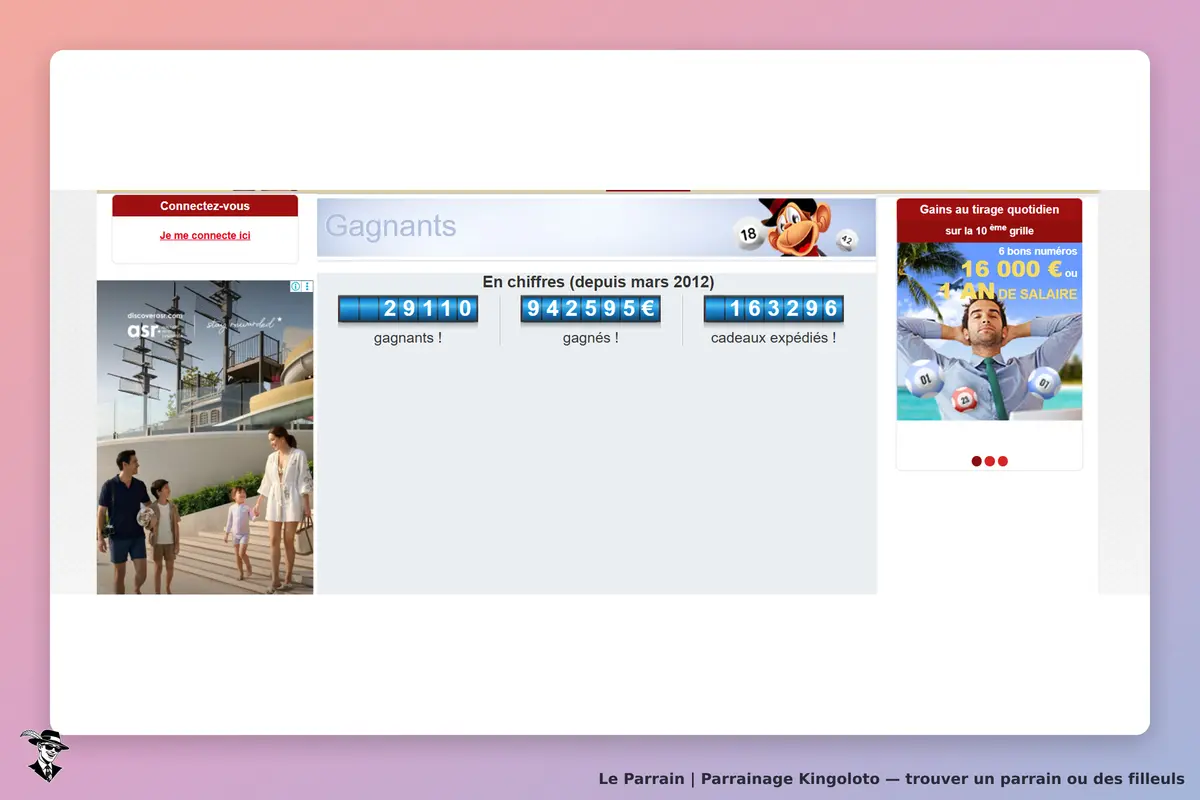1200x800 pixels.
Task: Open the three-dot ad options on the ASR advert
Action: pyautogui.click(x=307, y=286)
